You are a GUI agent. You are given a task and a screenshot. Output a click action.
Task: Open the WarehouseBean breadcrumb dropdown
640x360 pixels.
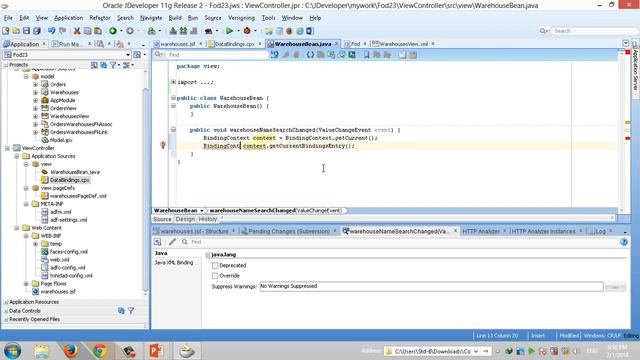(202, 211)
